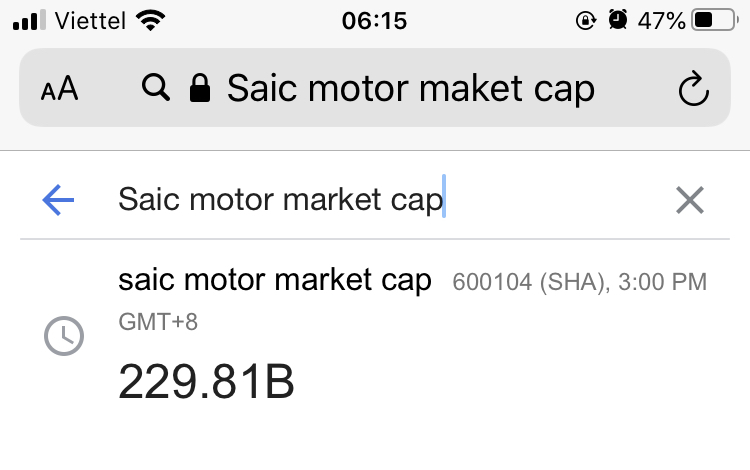Tap the battery indicator icon

coord(715,20)
